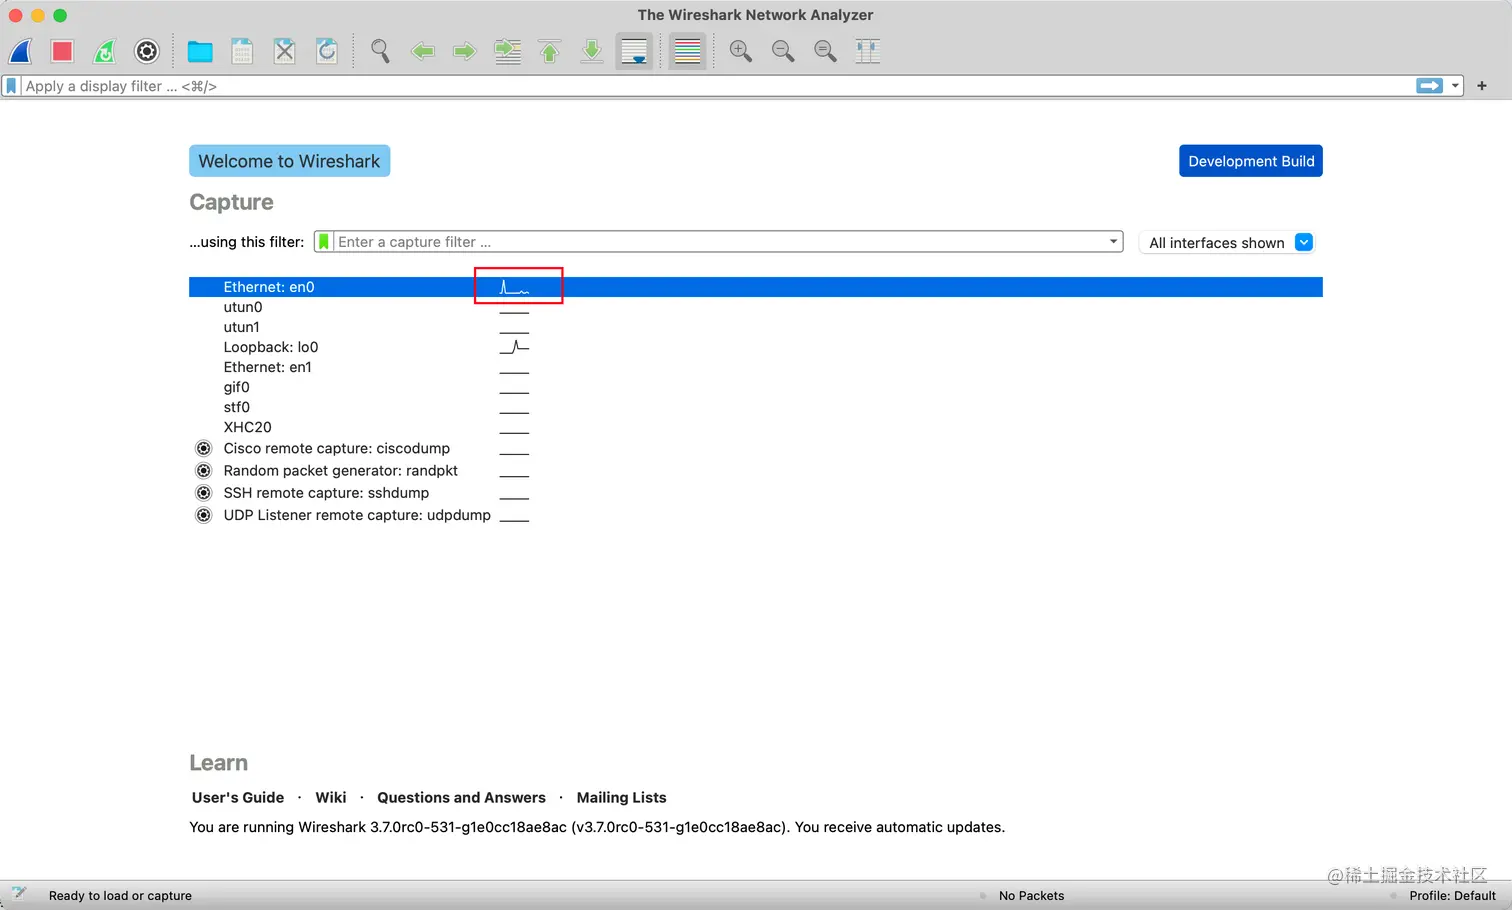Open the User's Guide link
Viewport: 1512px width, 910px height.
click(238, 797)
